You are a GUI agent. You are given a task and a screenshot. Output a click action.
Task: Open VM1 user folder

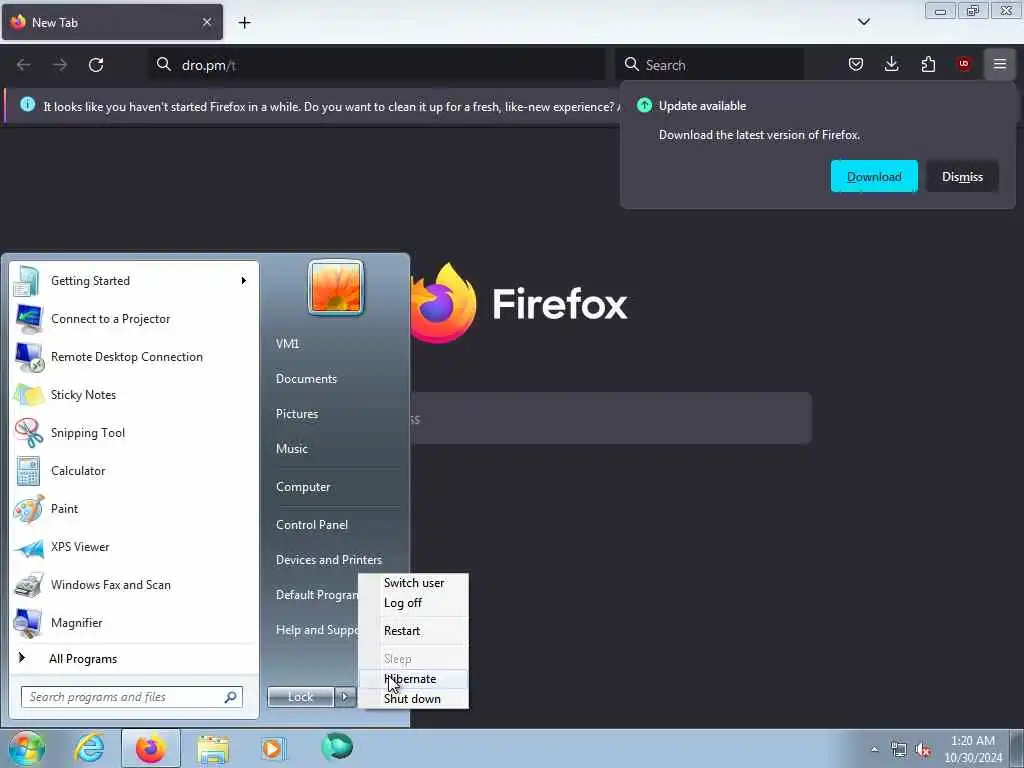click(x=287, y=344)
